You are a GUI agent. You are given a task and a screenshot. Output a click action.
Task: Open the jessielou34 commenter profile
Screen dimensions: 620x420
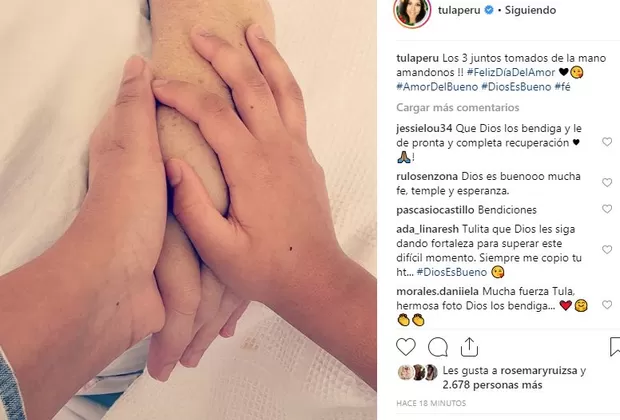(424, 129)
